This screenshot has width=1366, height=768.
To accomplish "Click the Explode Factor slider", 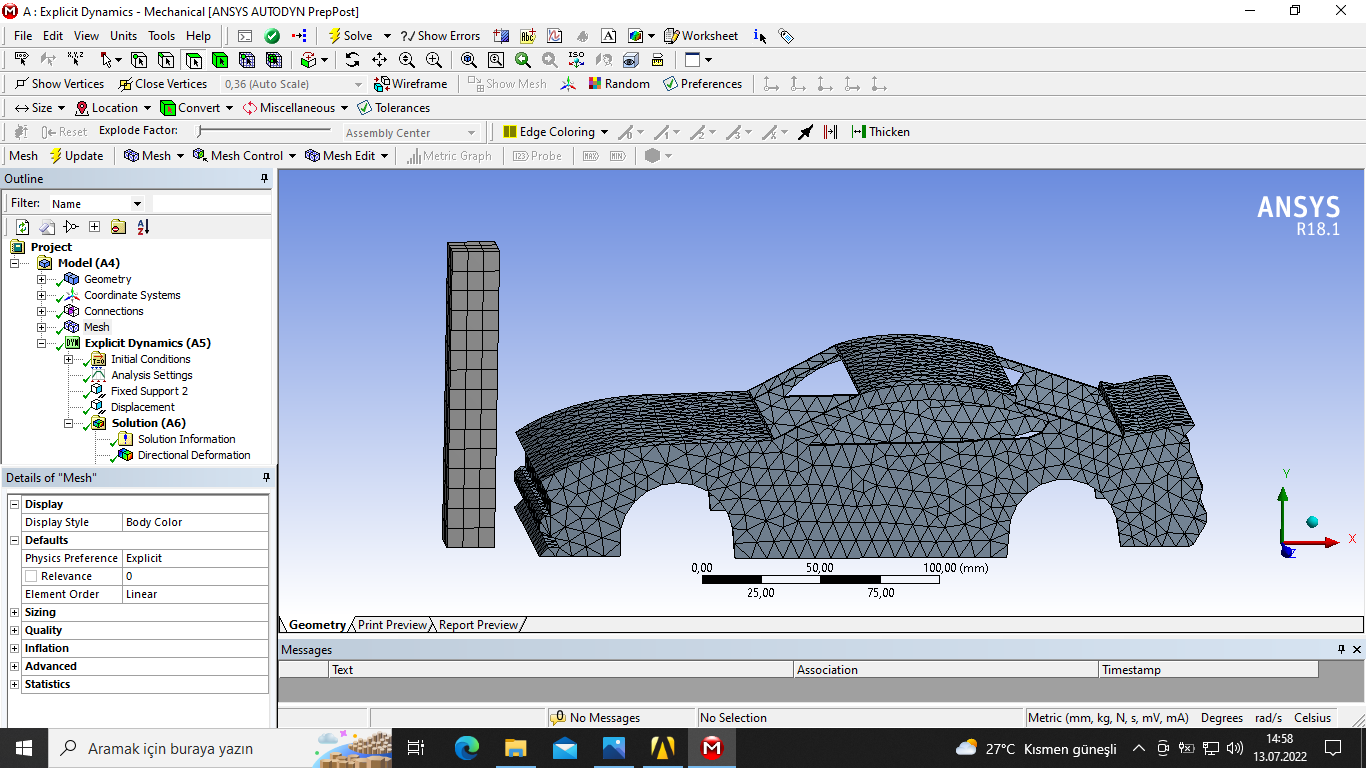I will point(264,131).
